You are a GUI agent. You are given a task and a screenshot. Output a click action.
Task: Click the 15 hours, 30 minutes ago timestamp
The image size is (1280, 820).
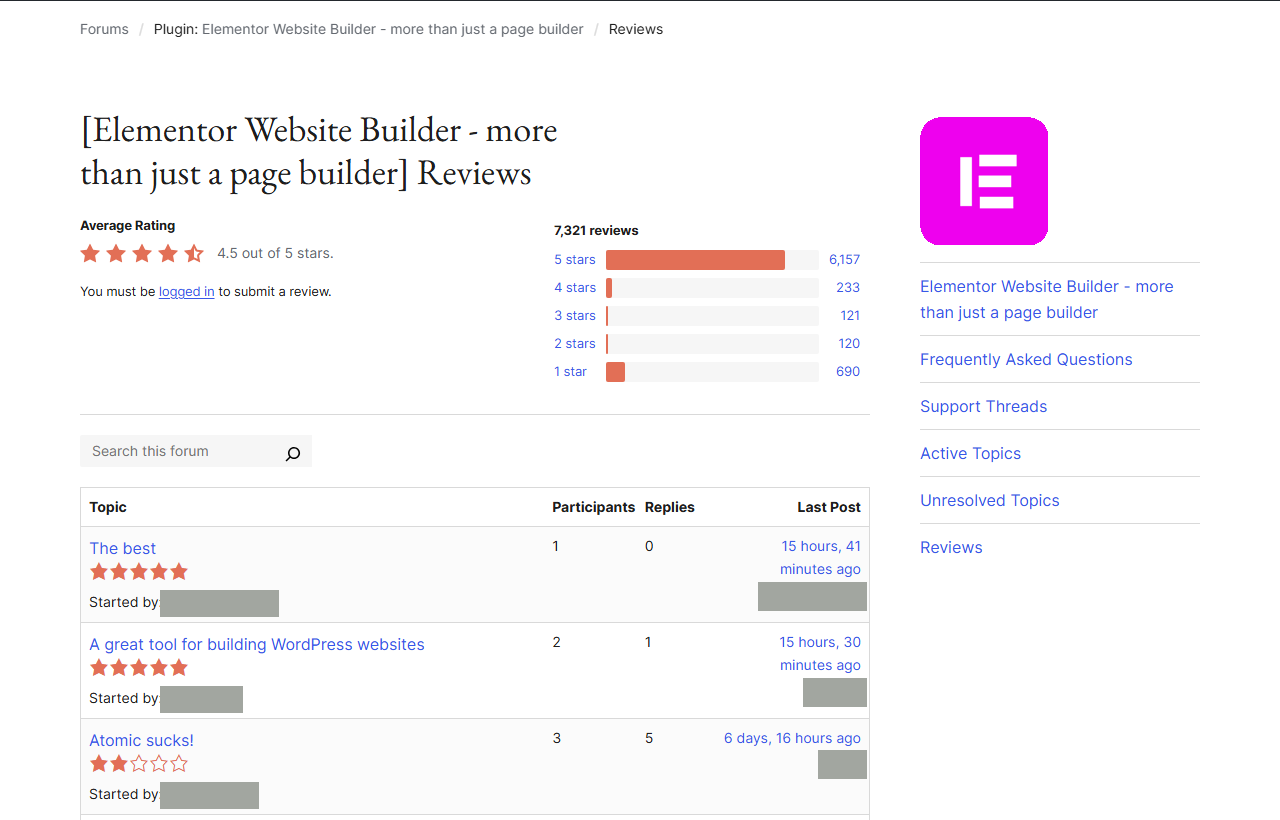pos(820,653)
